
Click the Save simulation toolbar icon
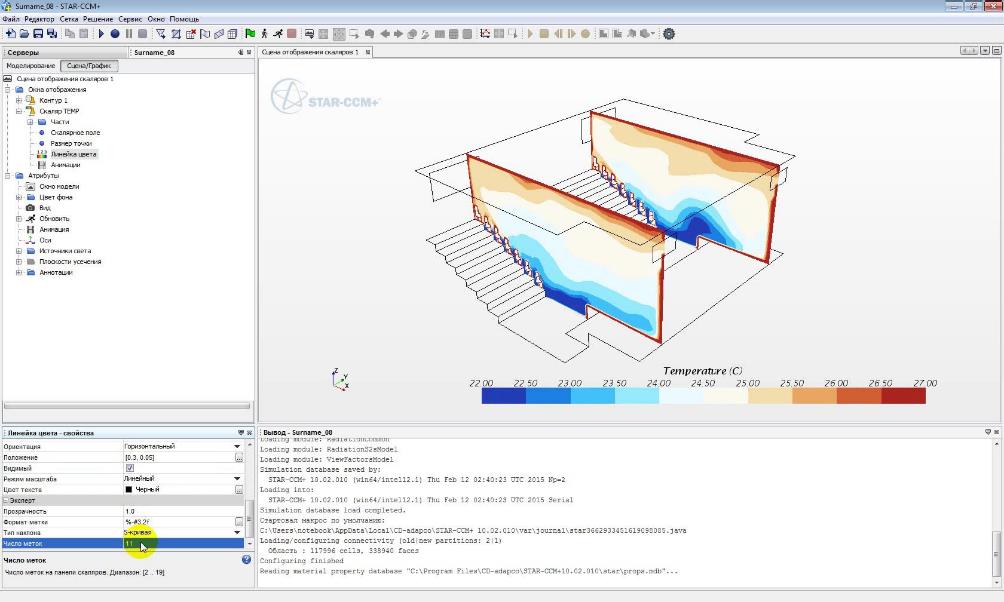(x=37, y=33)
